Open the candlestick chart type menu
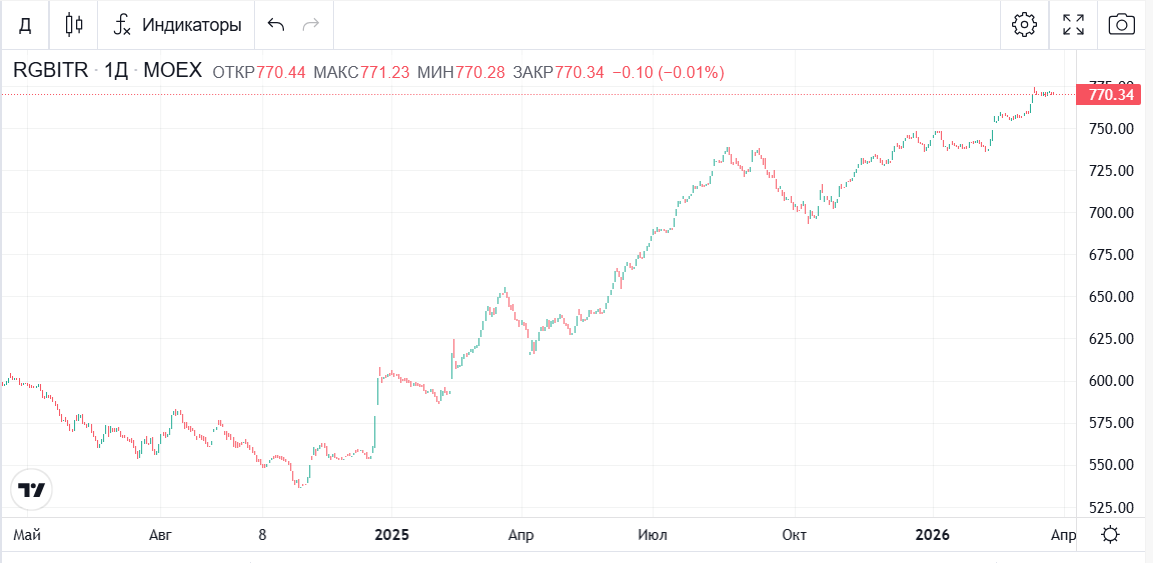Image resolution: width=1153 pixels, height=563 pixels. click(73, 24)
